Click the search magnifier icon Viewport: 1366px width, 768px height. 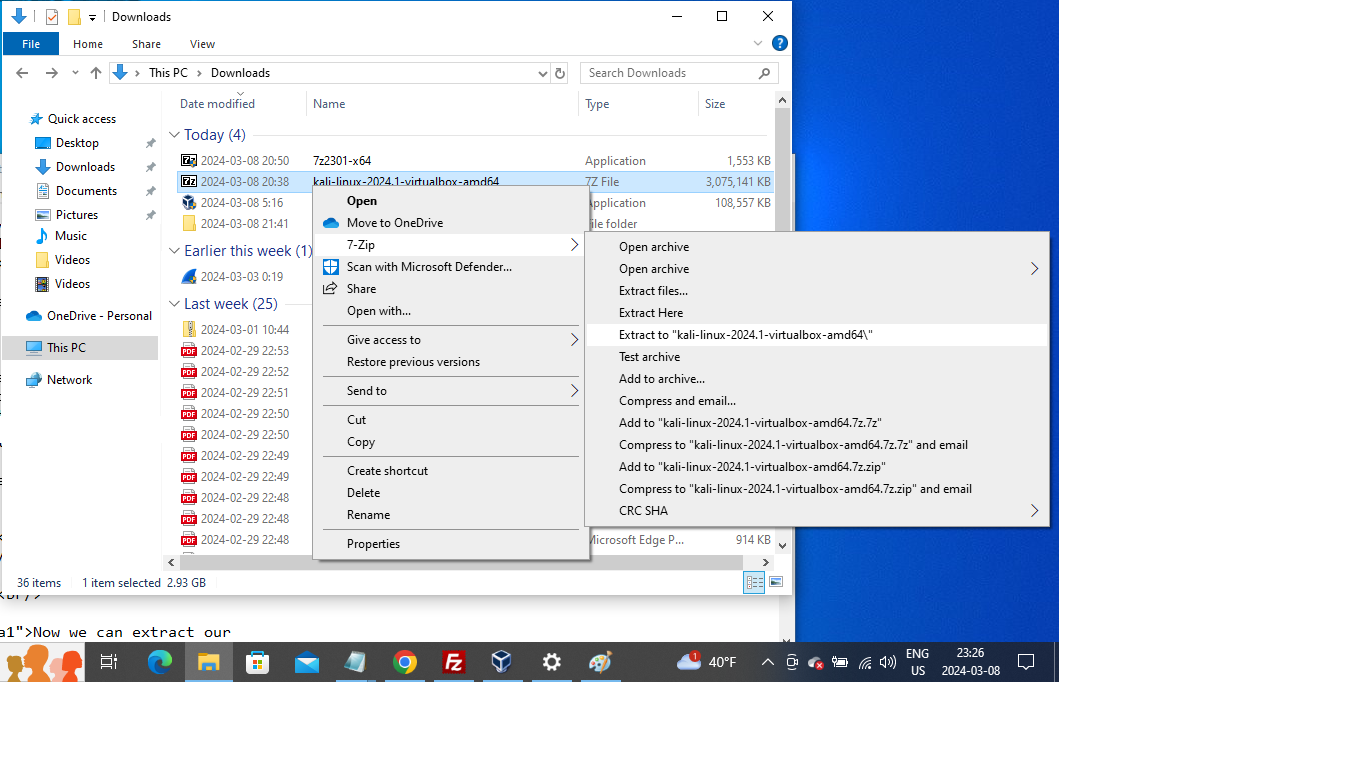[764, 72]
